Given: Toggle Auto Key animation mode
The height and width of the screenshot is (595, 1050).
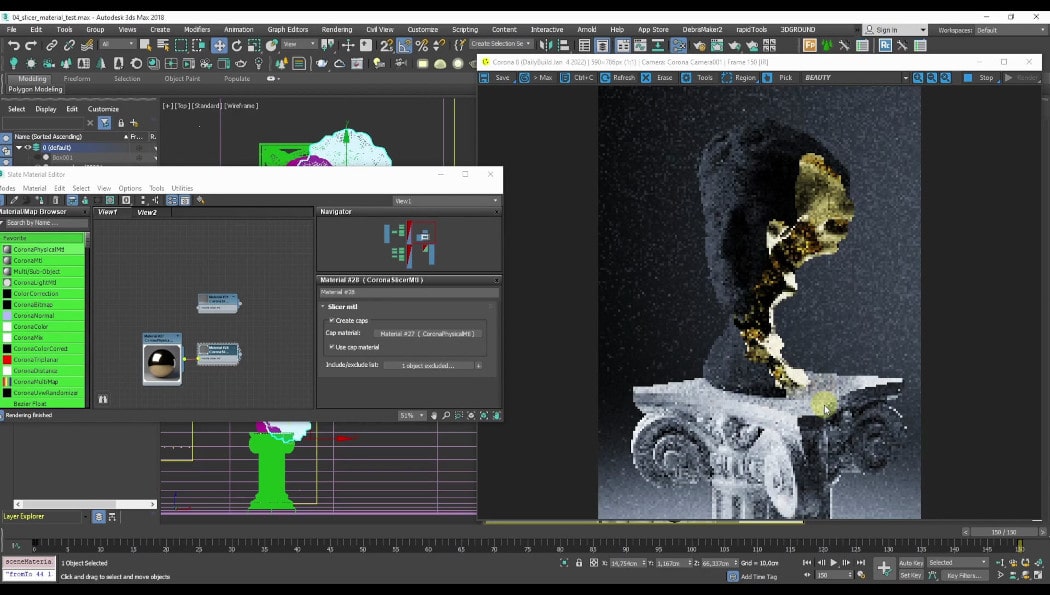Looking at the screenshot, I should point(911,563).
